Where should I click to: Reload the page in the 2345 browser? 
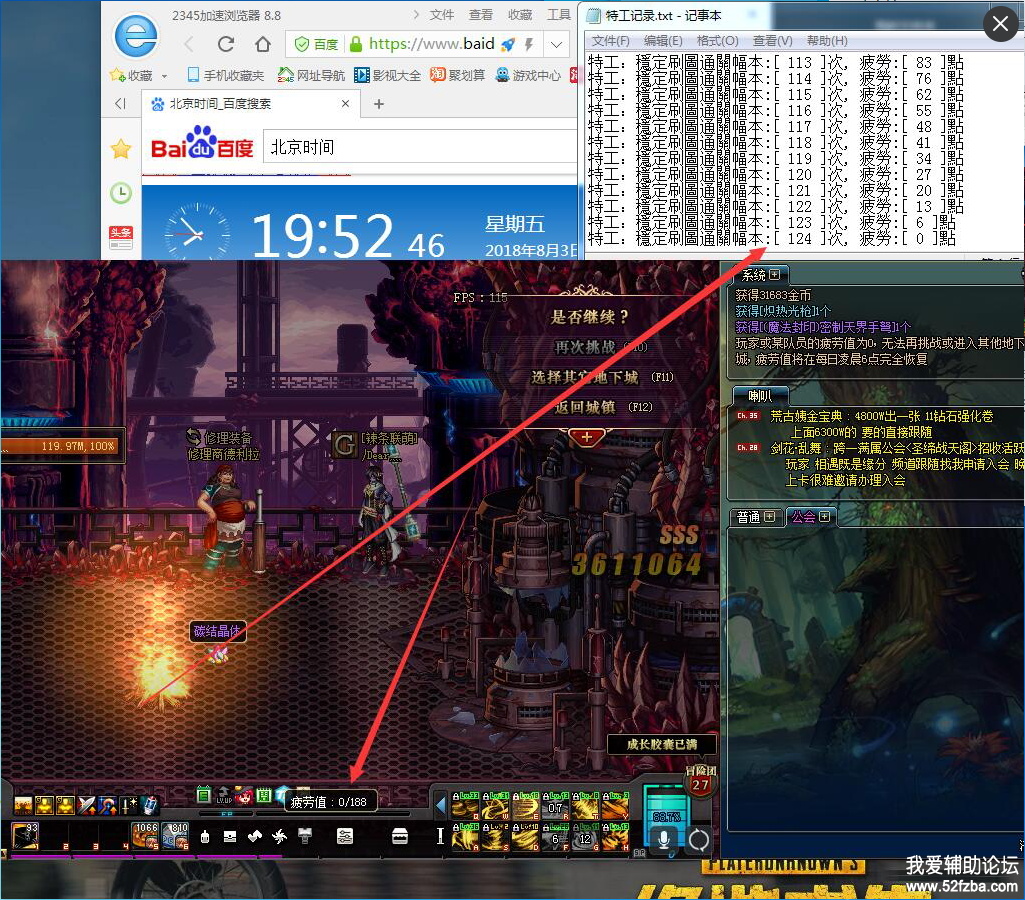pos(226,44)
